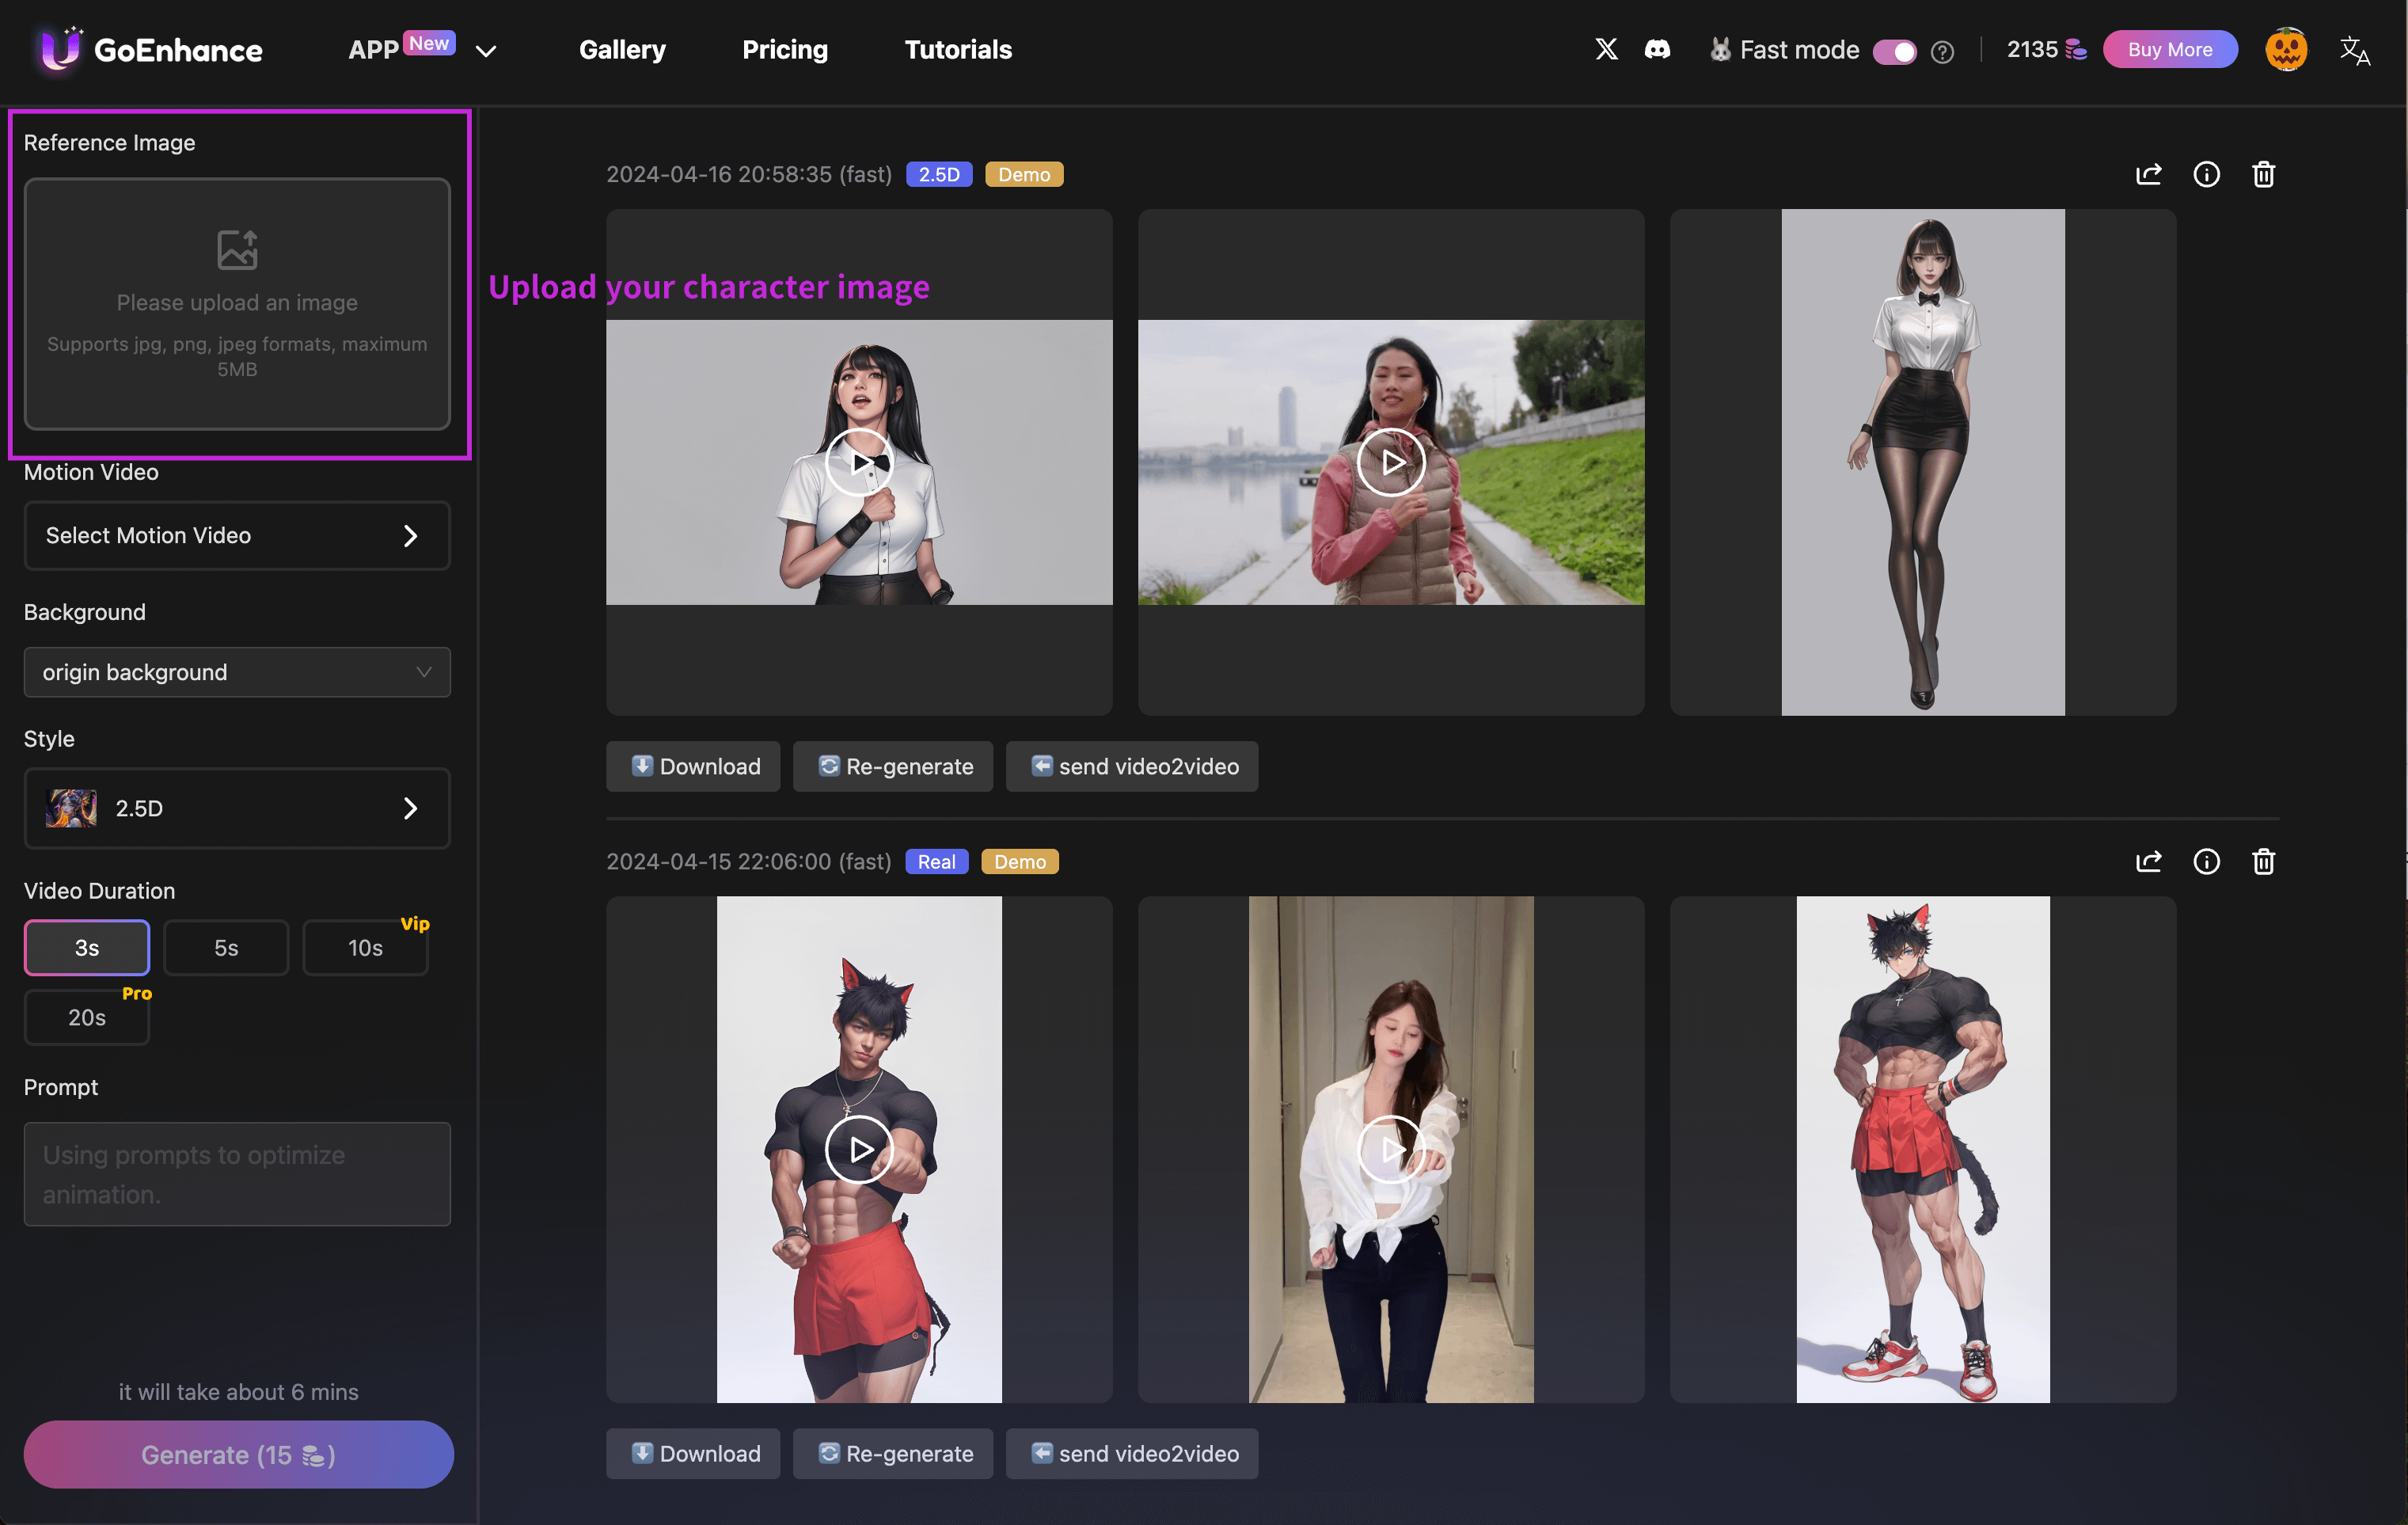Send 2024-04-15 result to video2video

pos(1132,1453)
